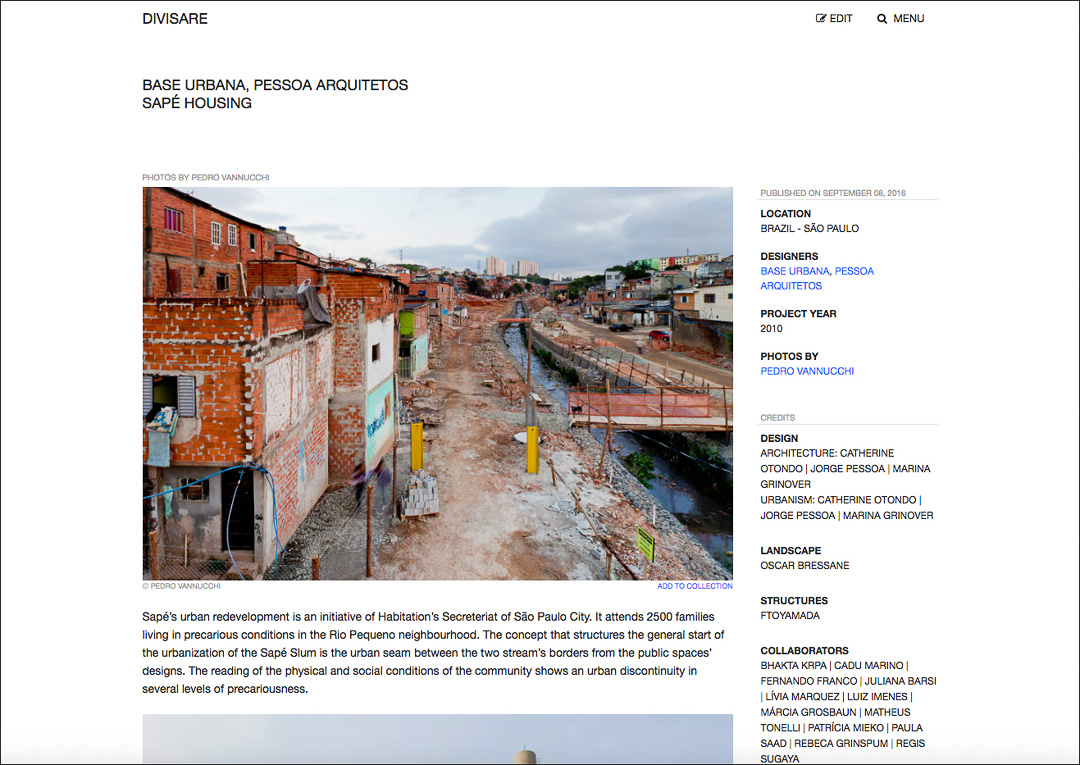The image size is (1080, 765).
Task: Click 'BRAZIL - SÃO PAULO' location value
Action: click(809, 229)
